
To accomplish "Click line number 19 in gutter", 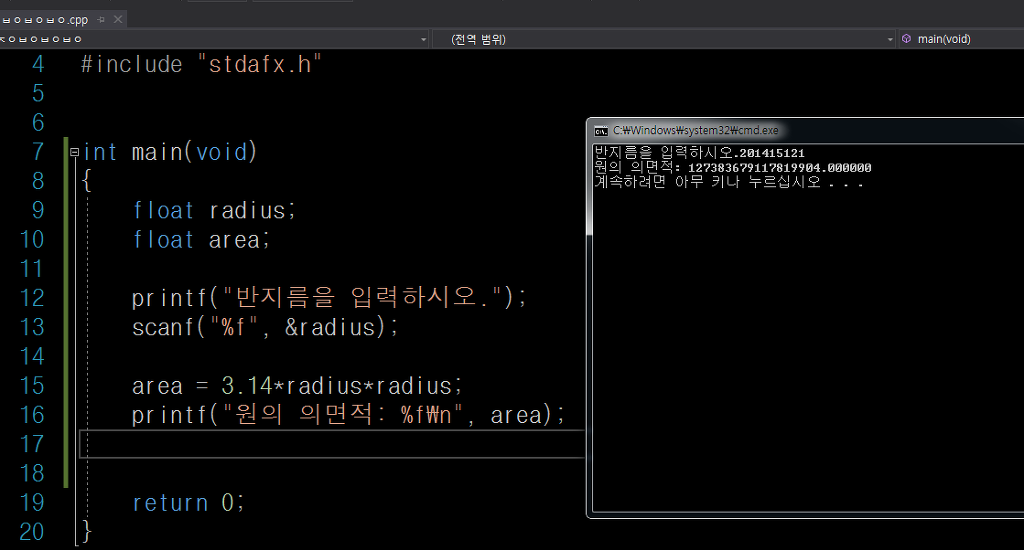I will coord(32,502).
